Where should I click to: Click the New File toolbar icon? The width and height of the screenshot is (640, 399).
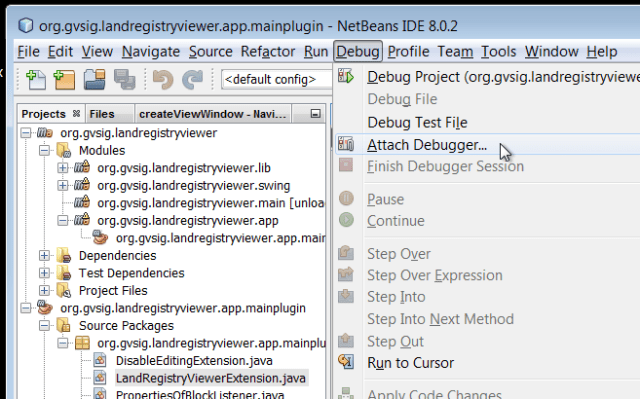click(36, 79)
